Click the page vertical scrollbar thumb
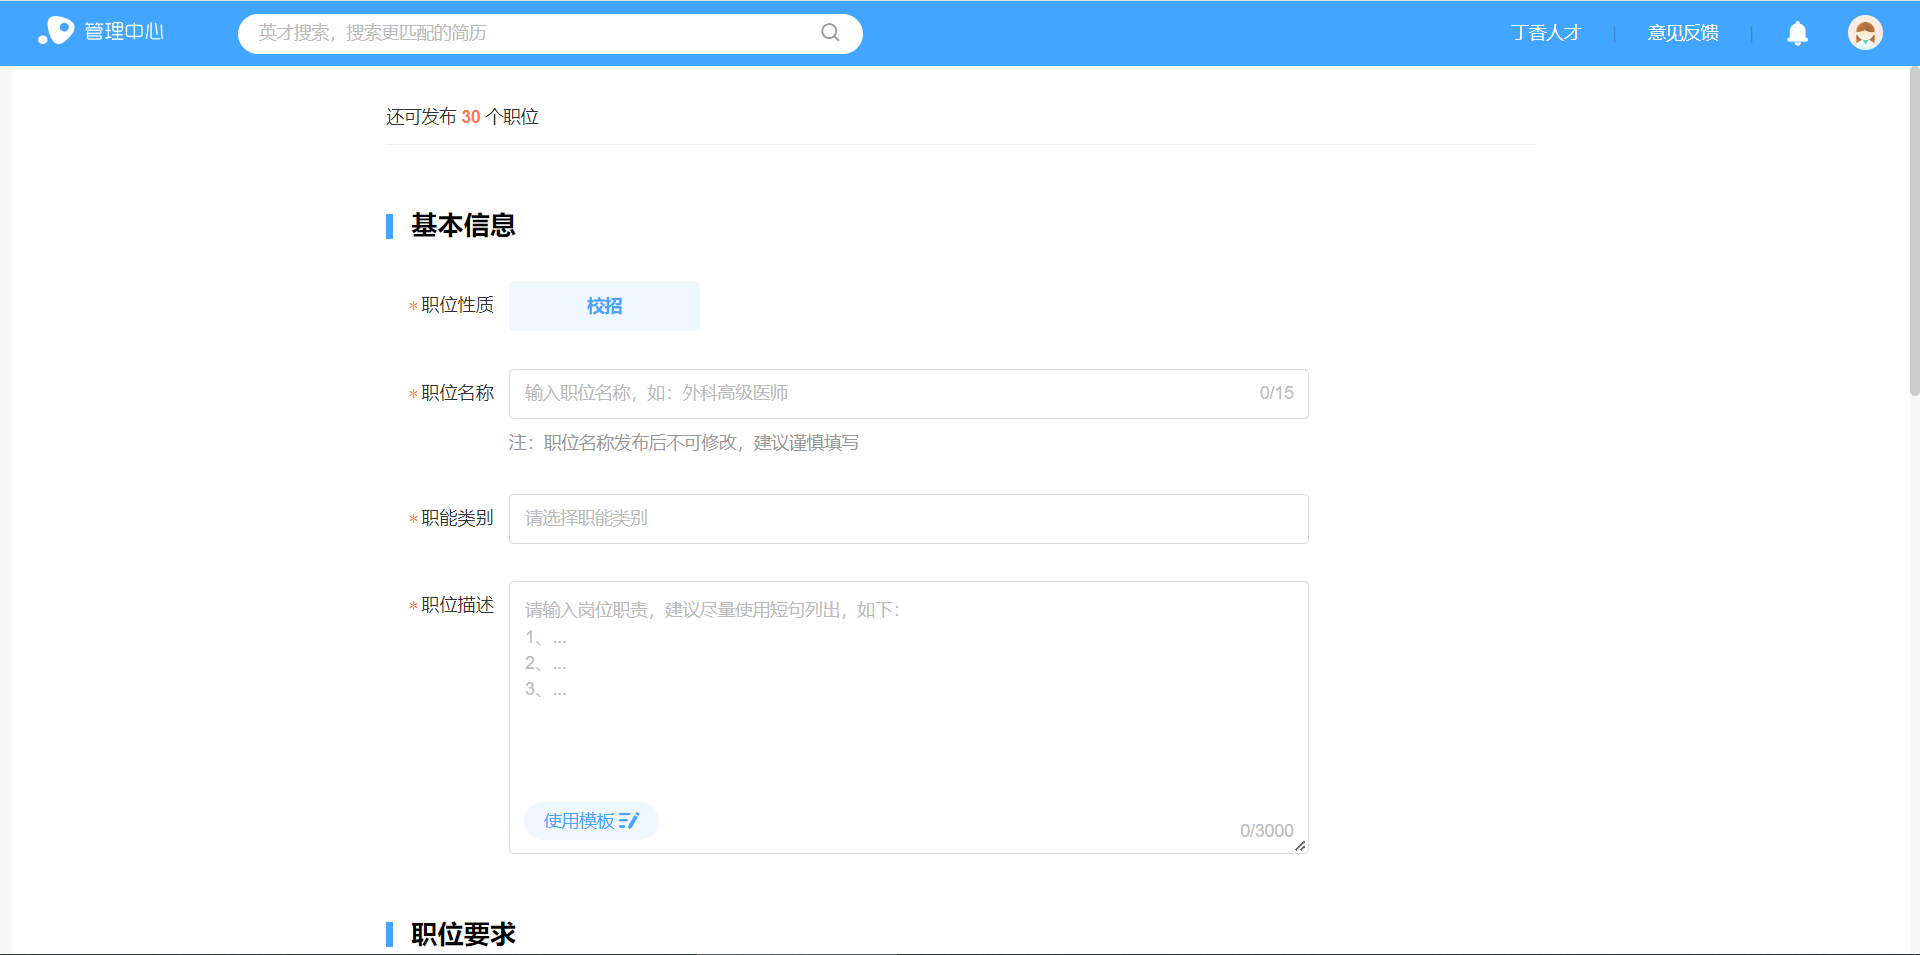Image resolution: width=1920 pixels, height=955 pixels. tap(1914, 230)
